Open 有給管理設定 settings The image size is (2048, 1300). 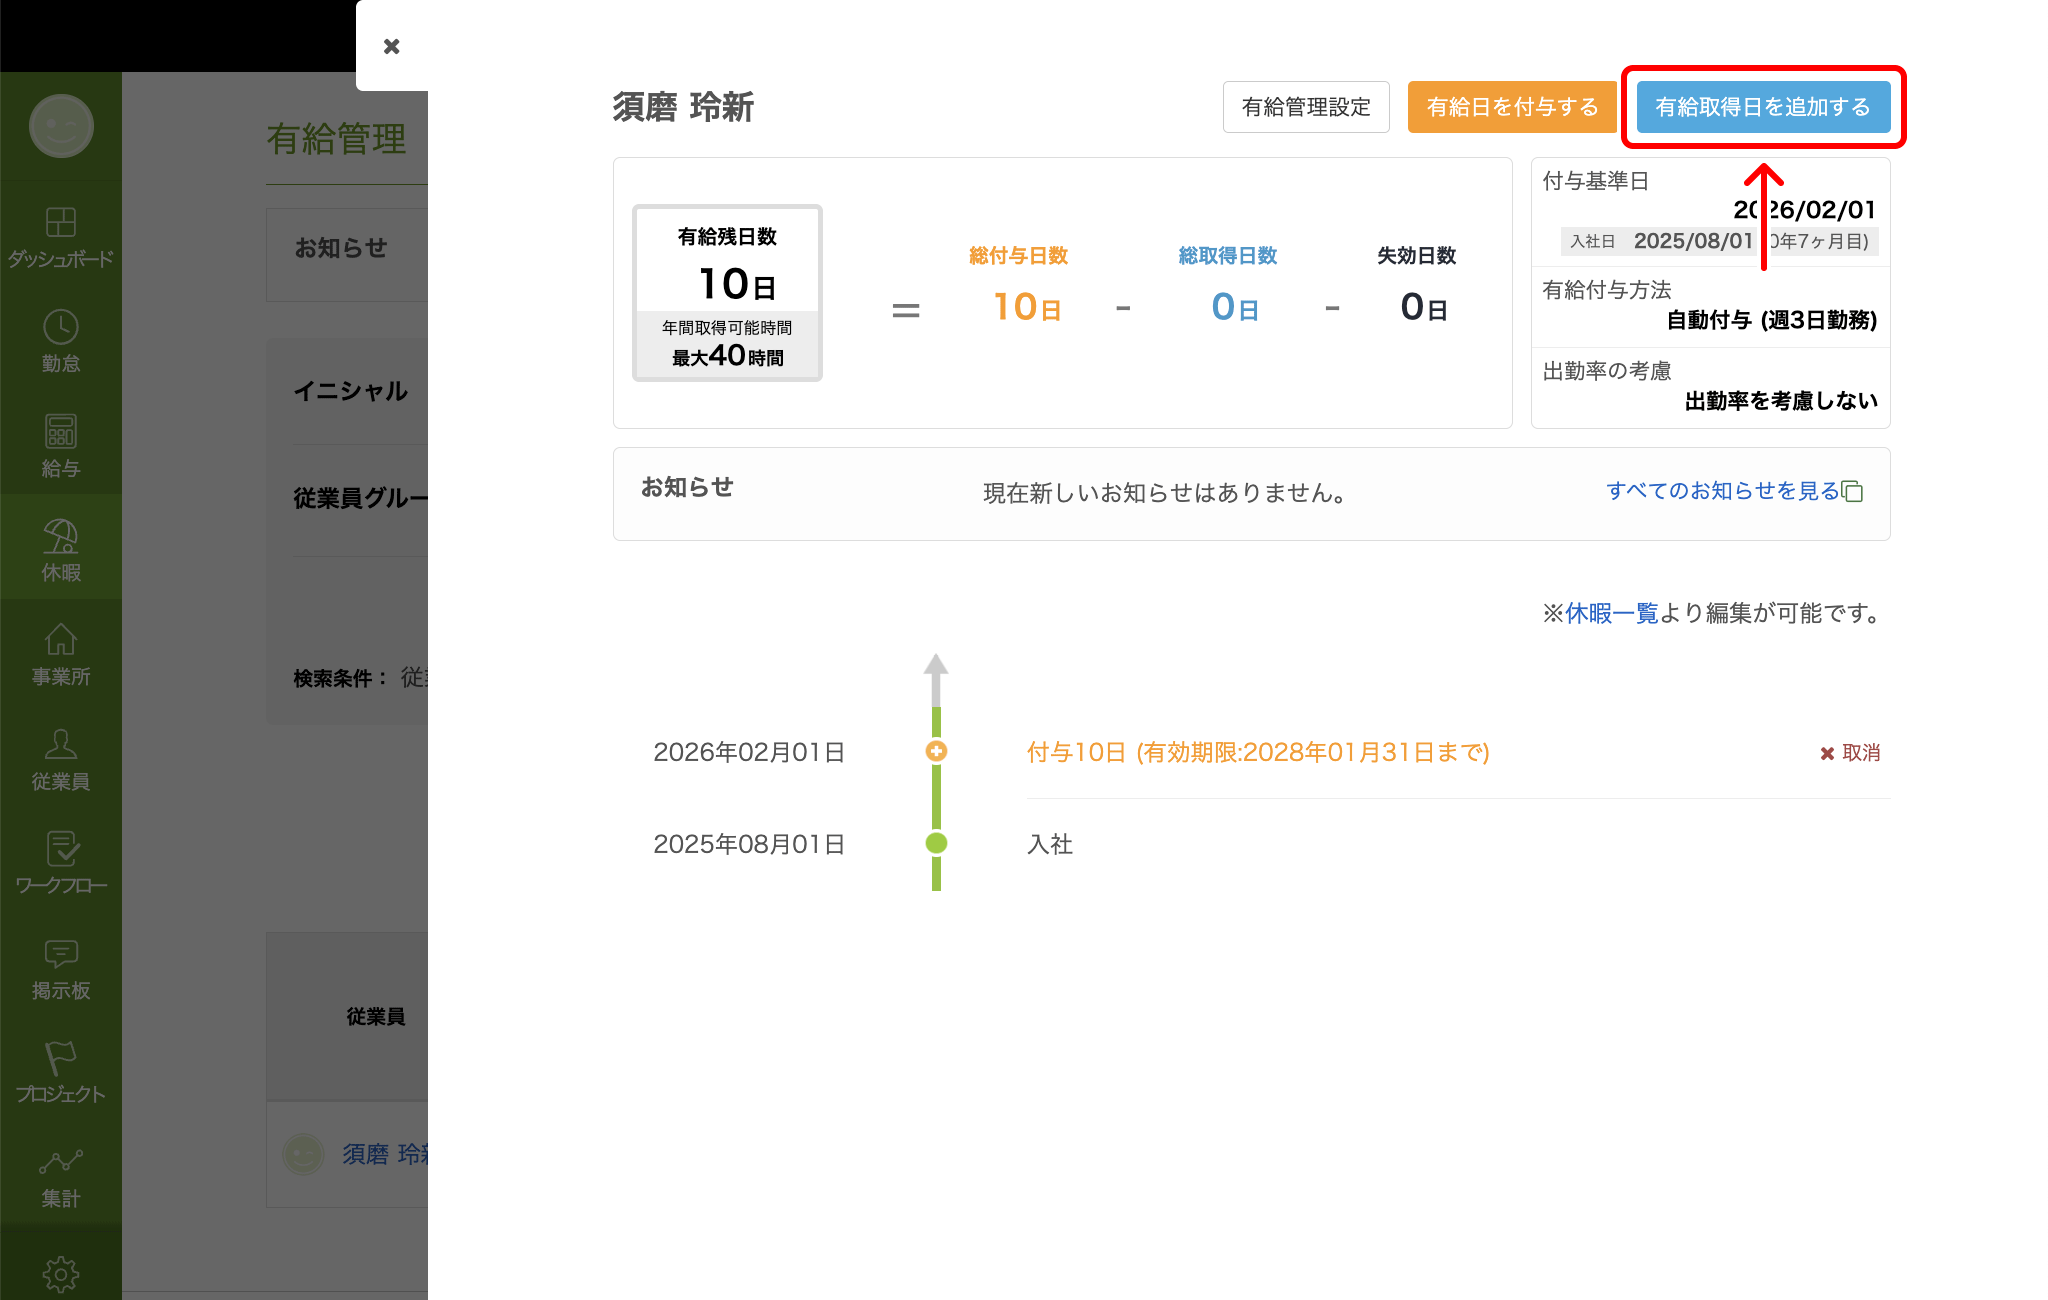[x=1306, y=106]
